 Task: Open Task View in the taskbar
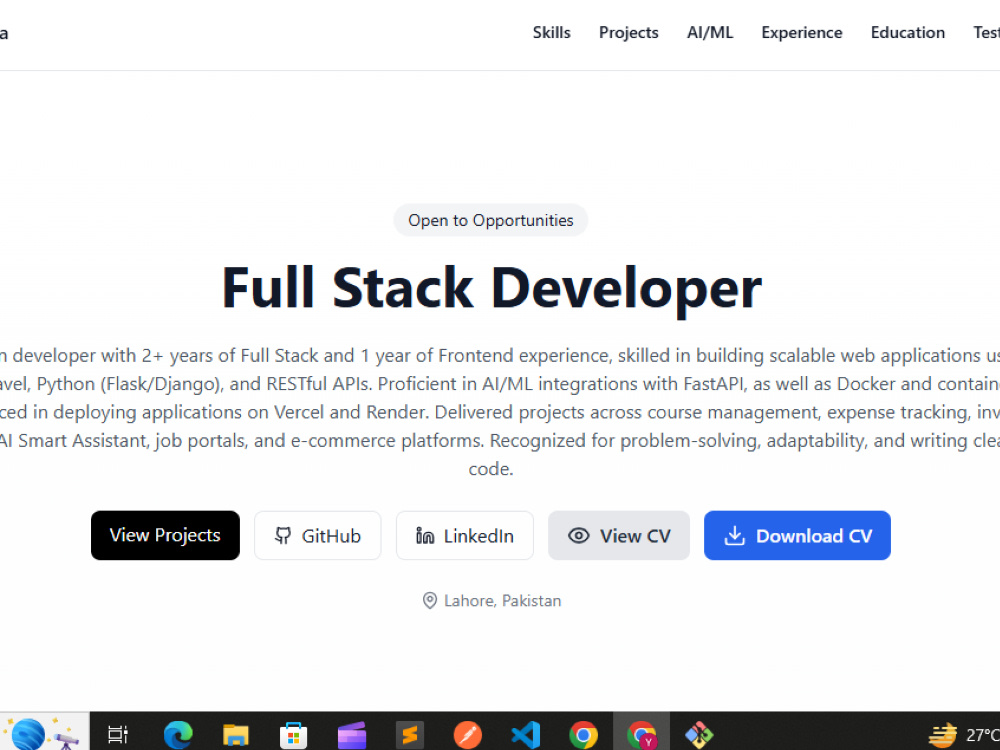(x=118, y=735)
